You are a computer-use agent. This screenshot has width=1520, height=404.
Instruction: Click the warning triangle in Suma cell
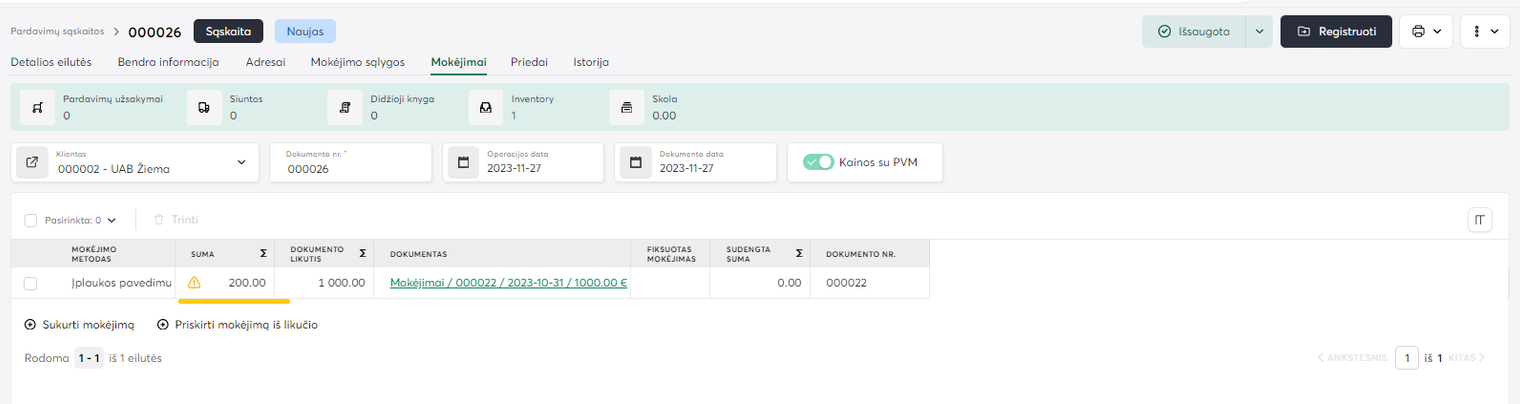194,283
